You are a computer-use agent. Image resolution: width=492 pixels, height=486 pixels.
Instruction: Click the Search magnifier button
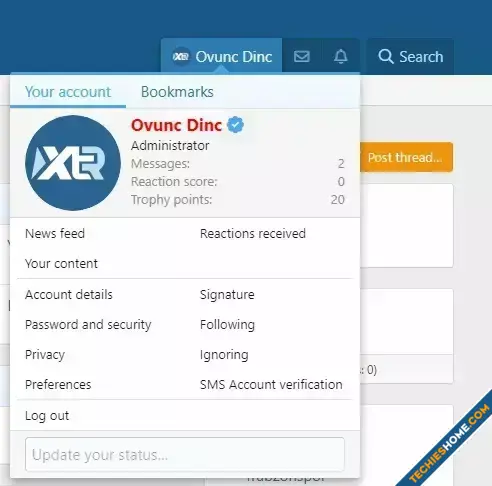pyautogui.click(x=411, y=56)
